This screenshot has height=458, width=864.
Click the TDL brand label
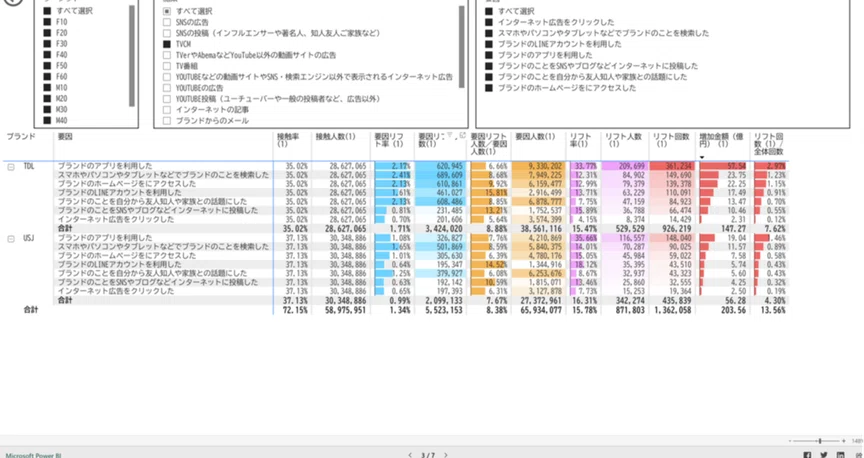coord(29,166)
